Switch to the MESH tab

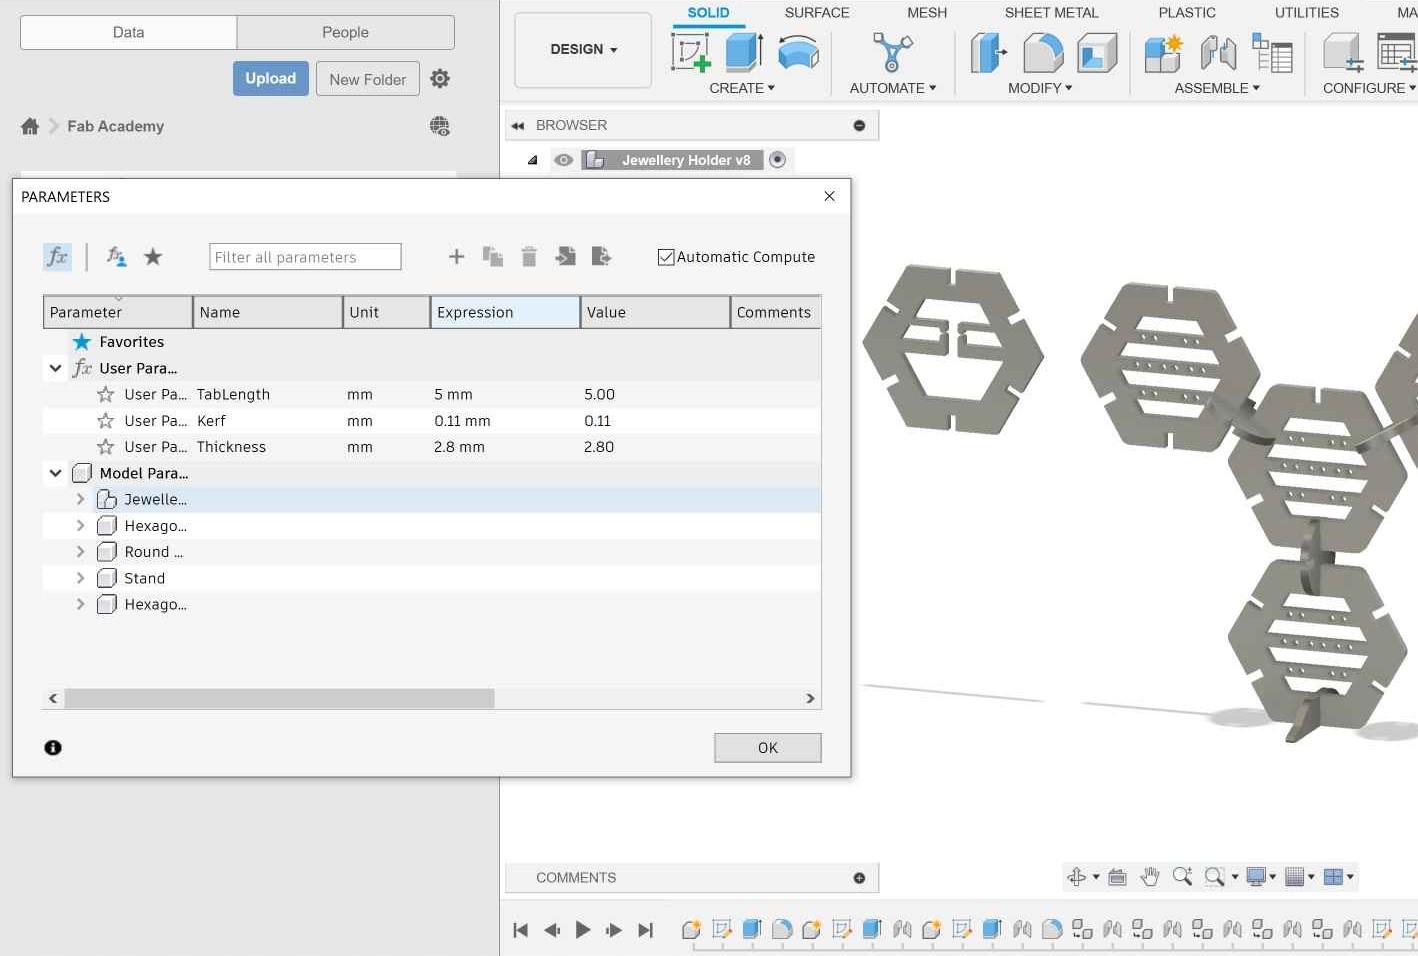(x=927, y=13)
